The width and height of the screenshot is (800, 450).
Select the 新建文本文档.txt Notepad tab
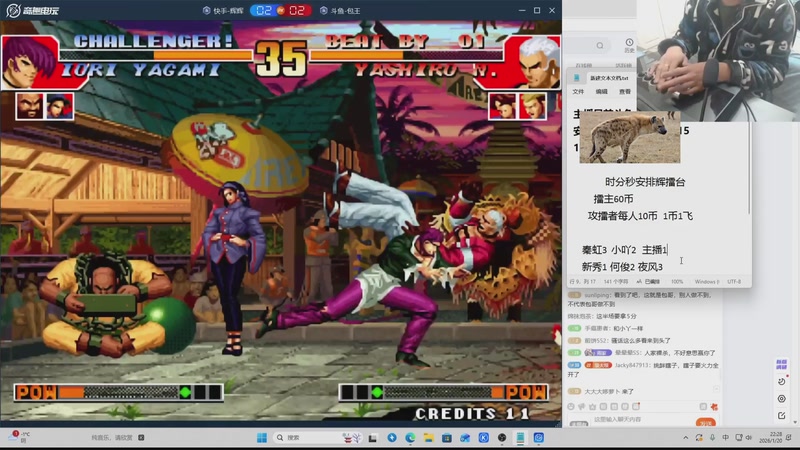coord(609,78)
